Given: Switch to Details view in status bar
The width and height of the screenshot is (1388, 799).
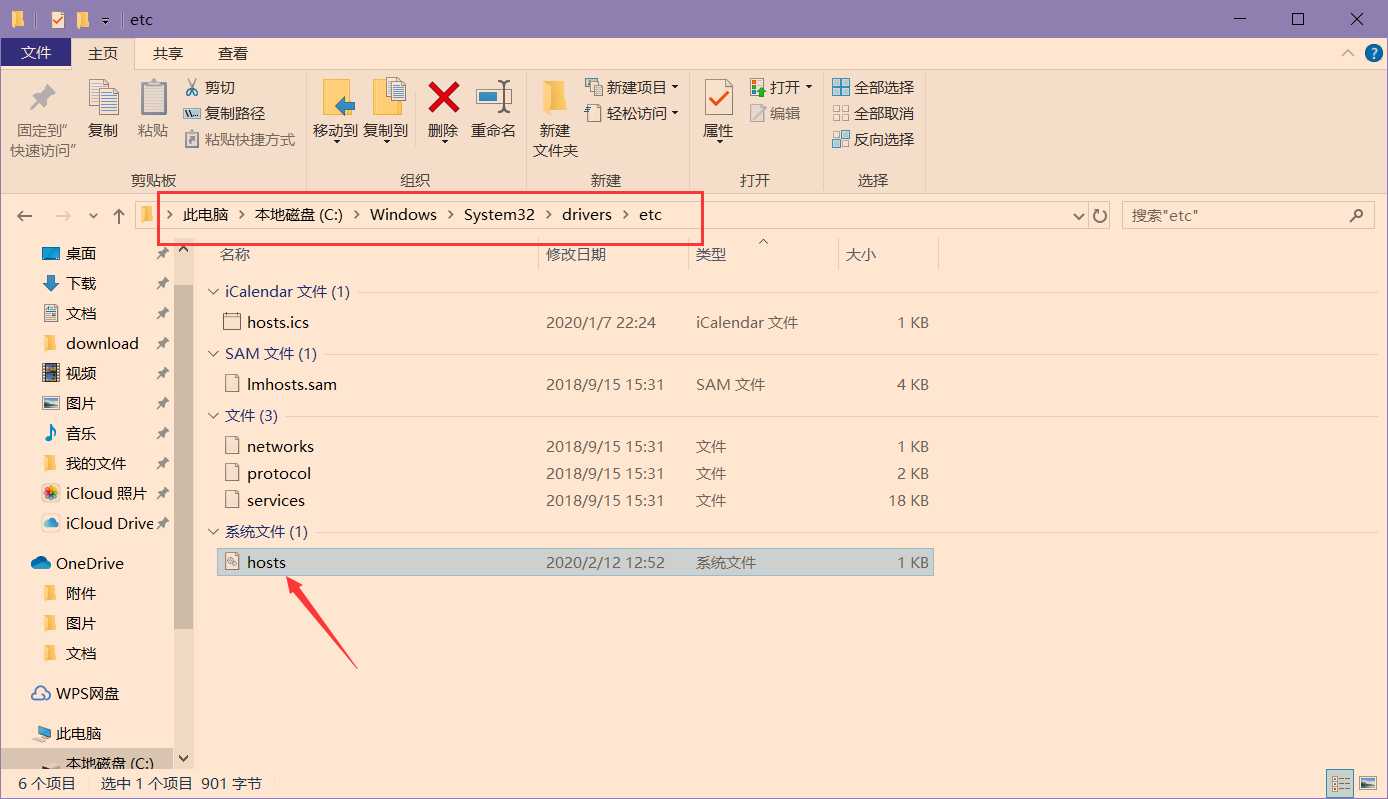Looking at the screenshot, I should pyautogui.click(x=1340, y=784).
